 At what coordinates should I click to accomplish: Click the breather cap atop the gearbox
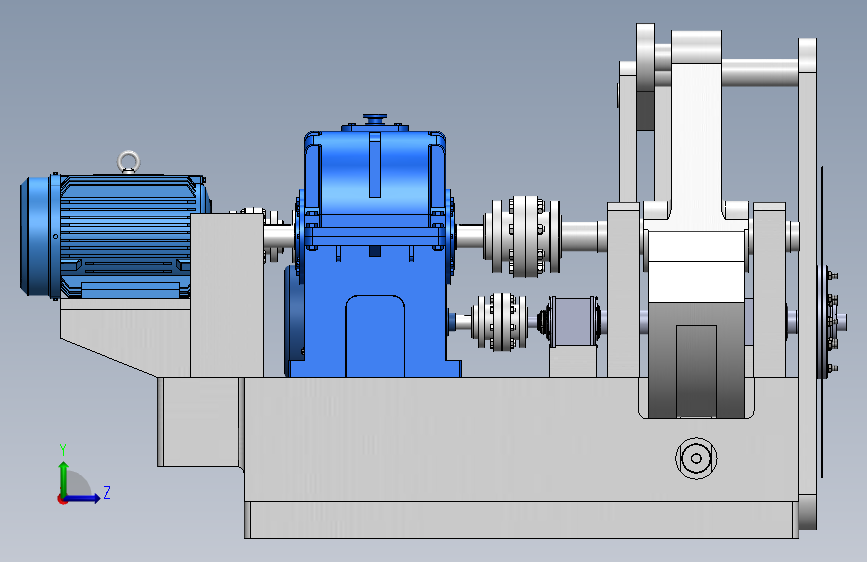click(375, 119)
